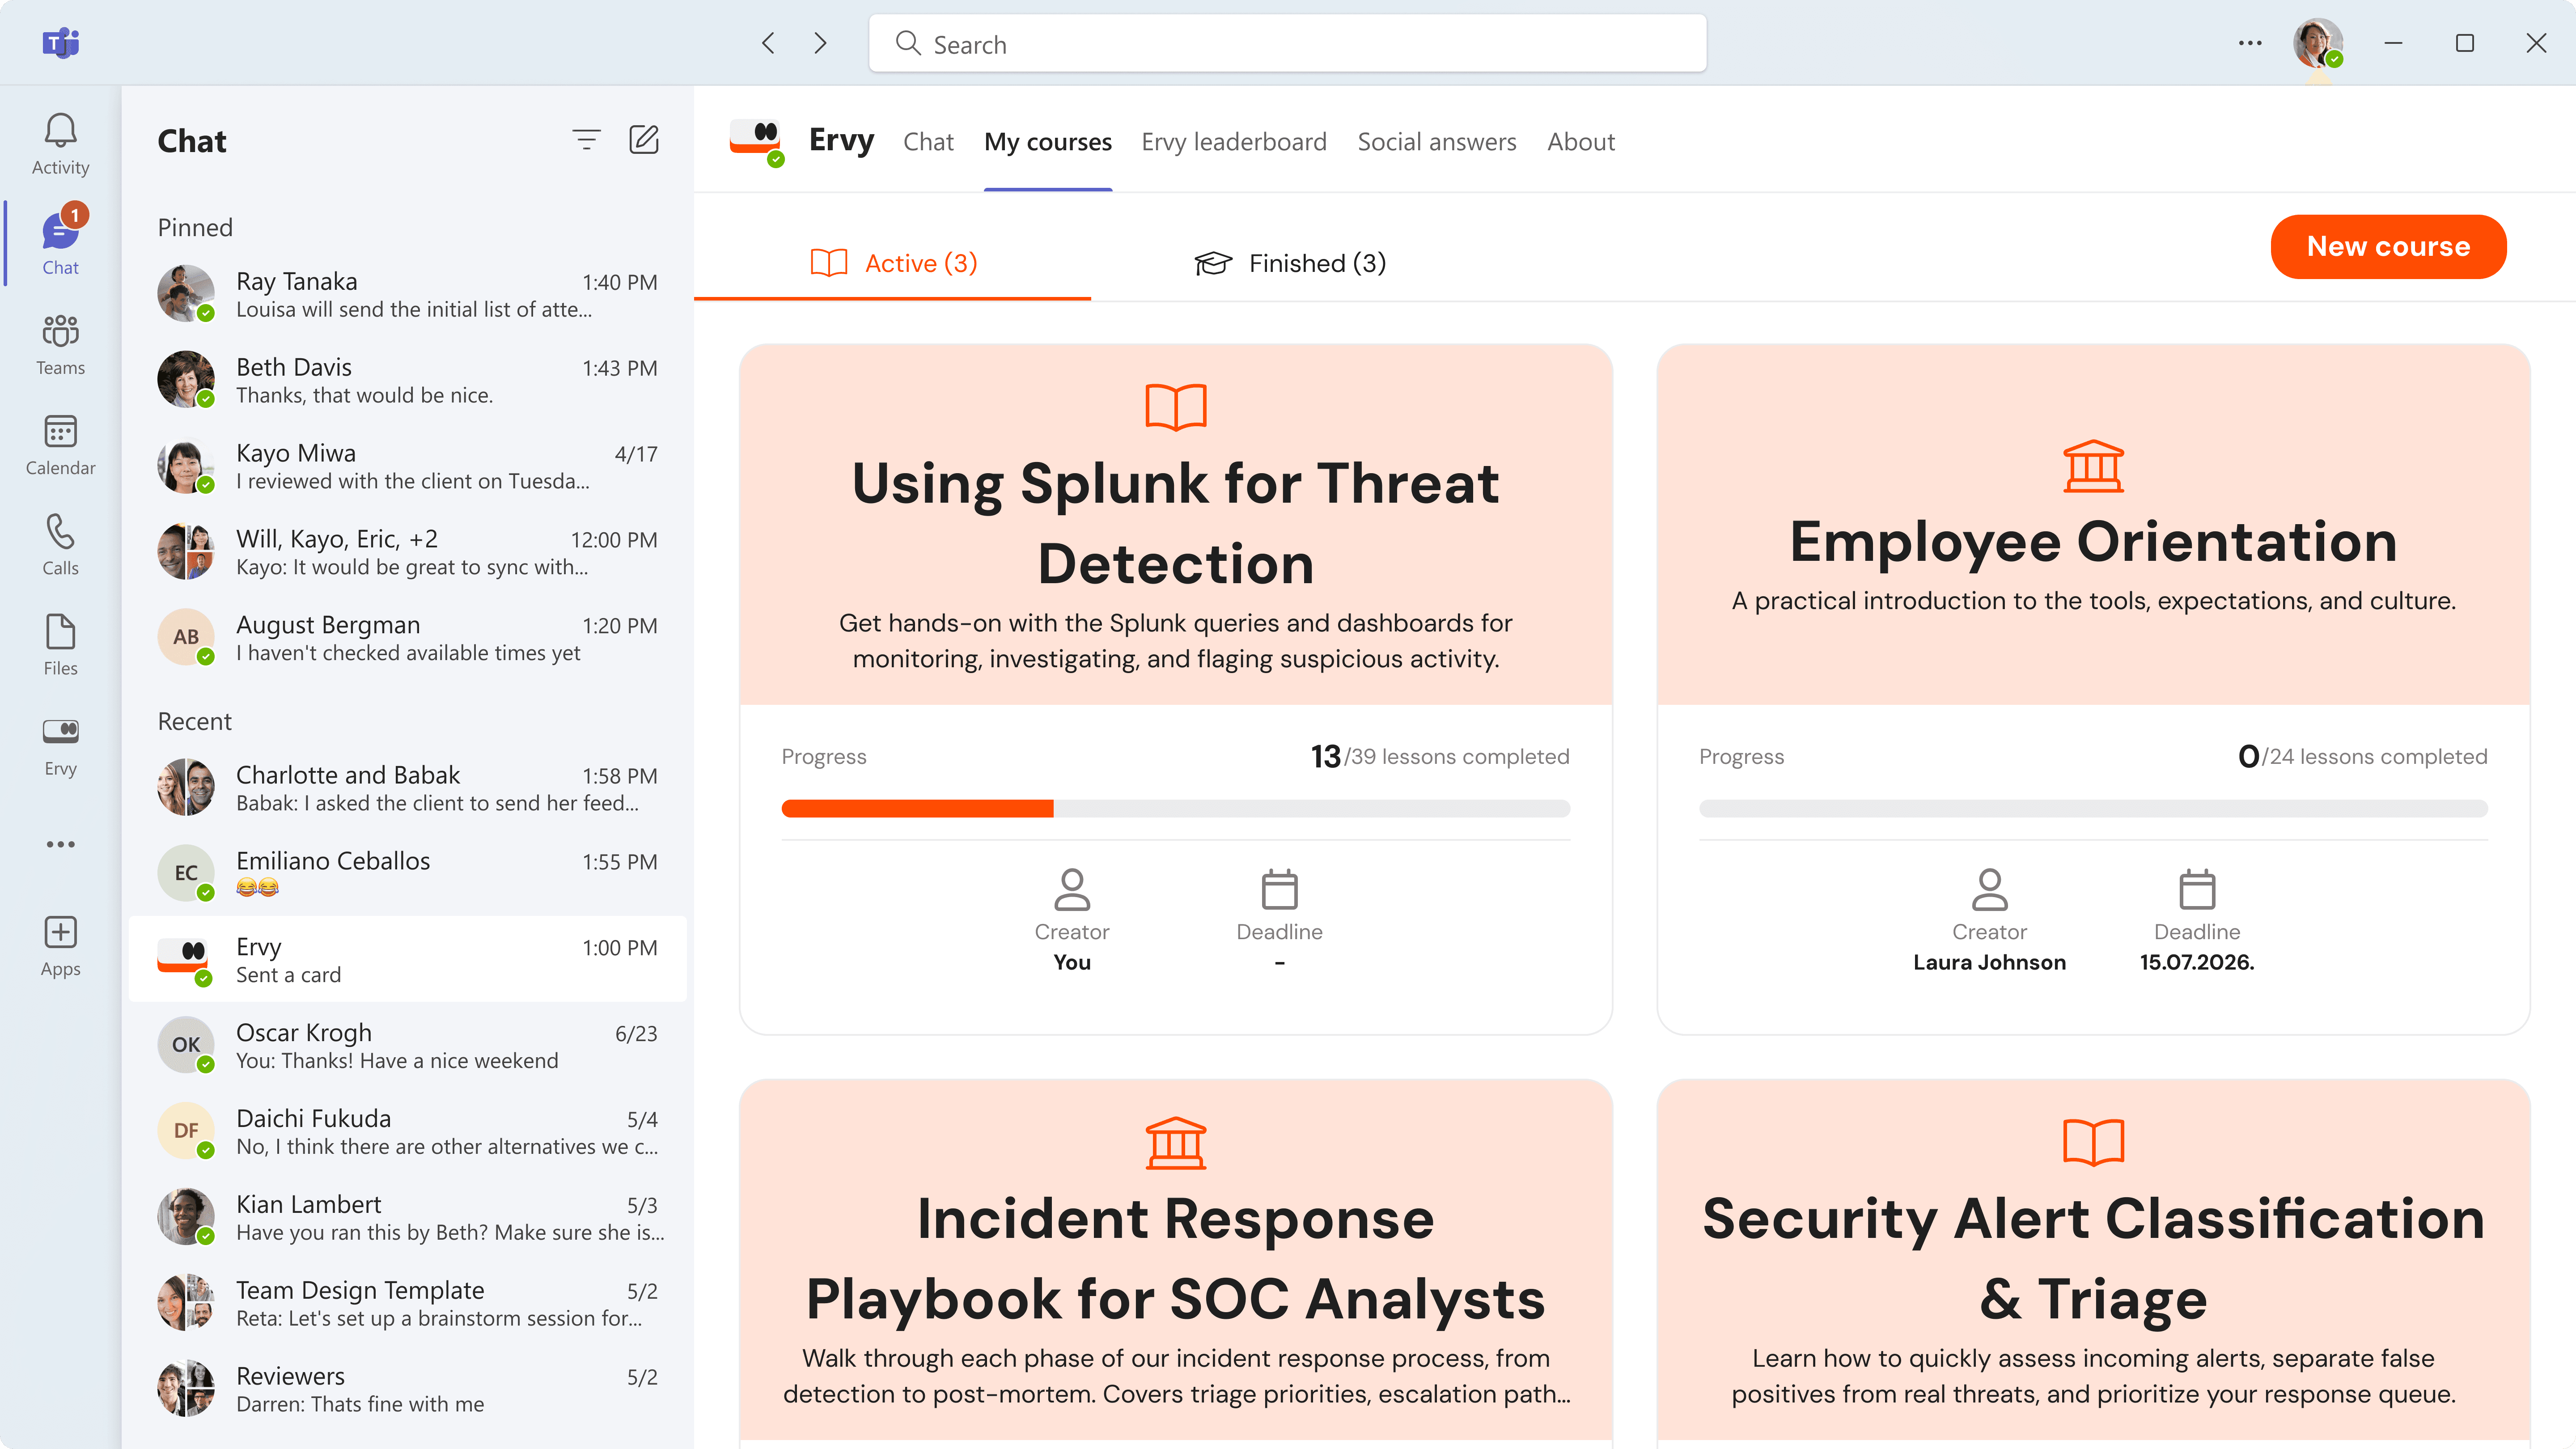
Task: Open the chat filter icon
Action: click(586, 140)
